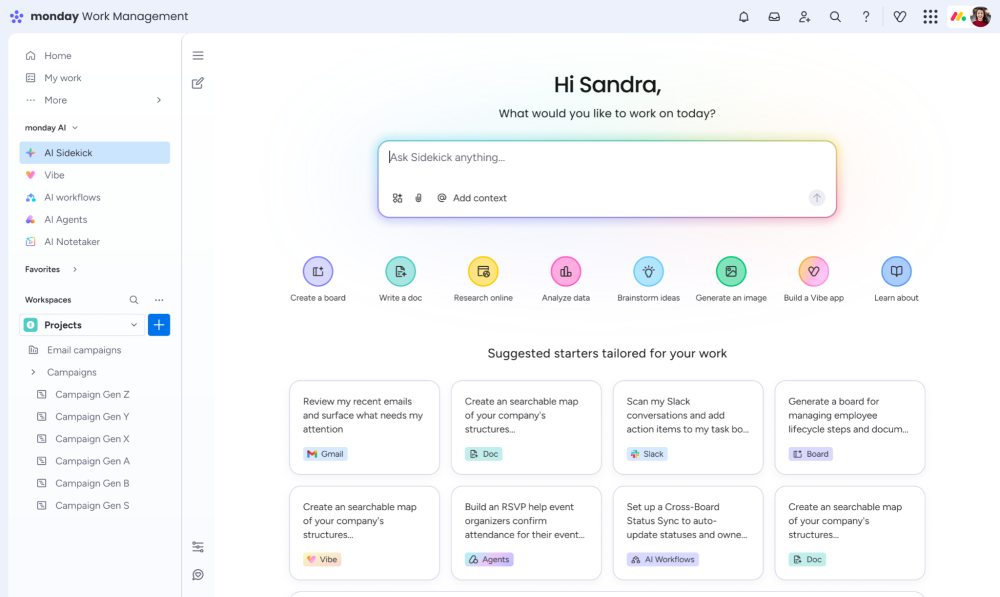Collapse the monday AI section

(x=75, y=128)
